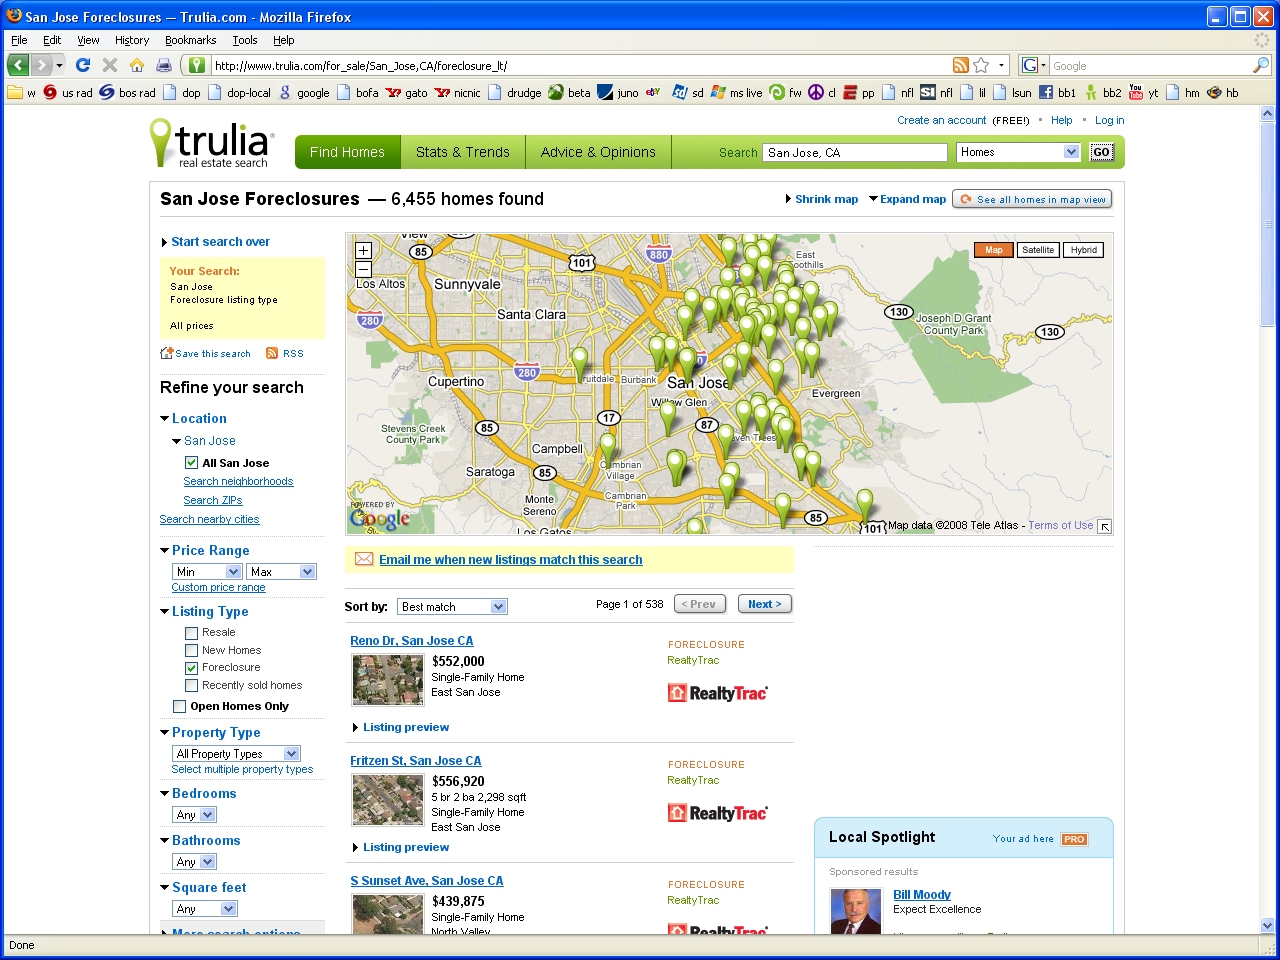The height and width of the screenshot is (960, 1280).
Task: Click See all homes in map view
Action: pos(1032,199)
